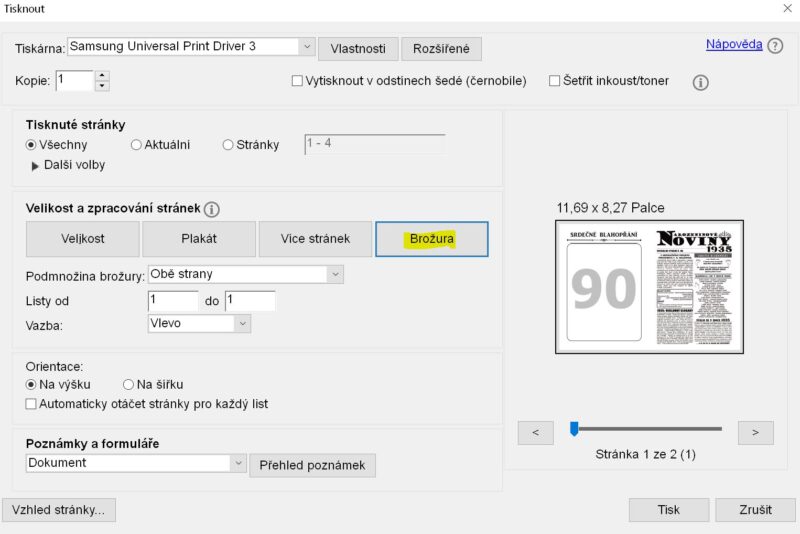
Task: Select the Na šířku orientation radio button
Action: [x=129, y=385]
